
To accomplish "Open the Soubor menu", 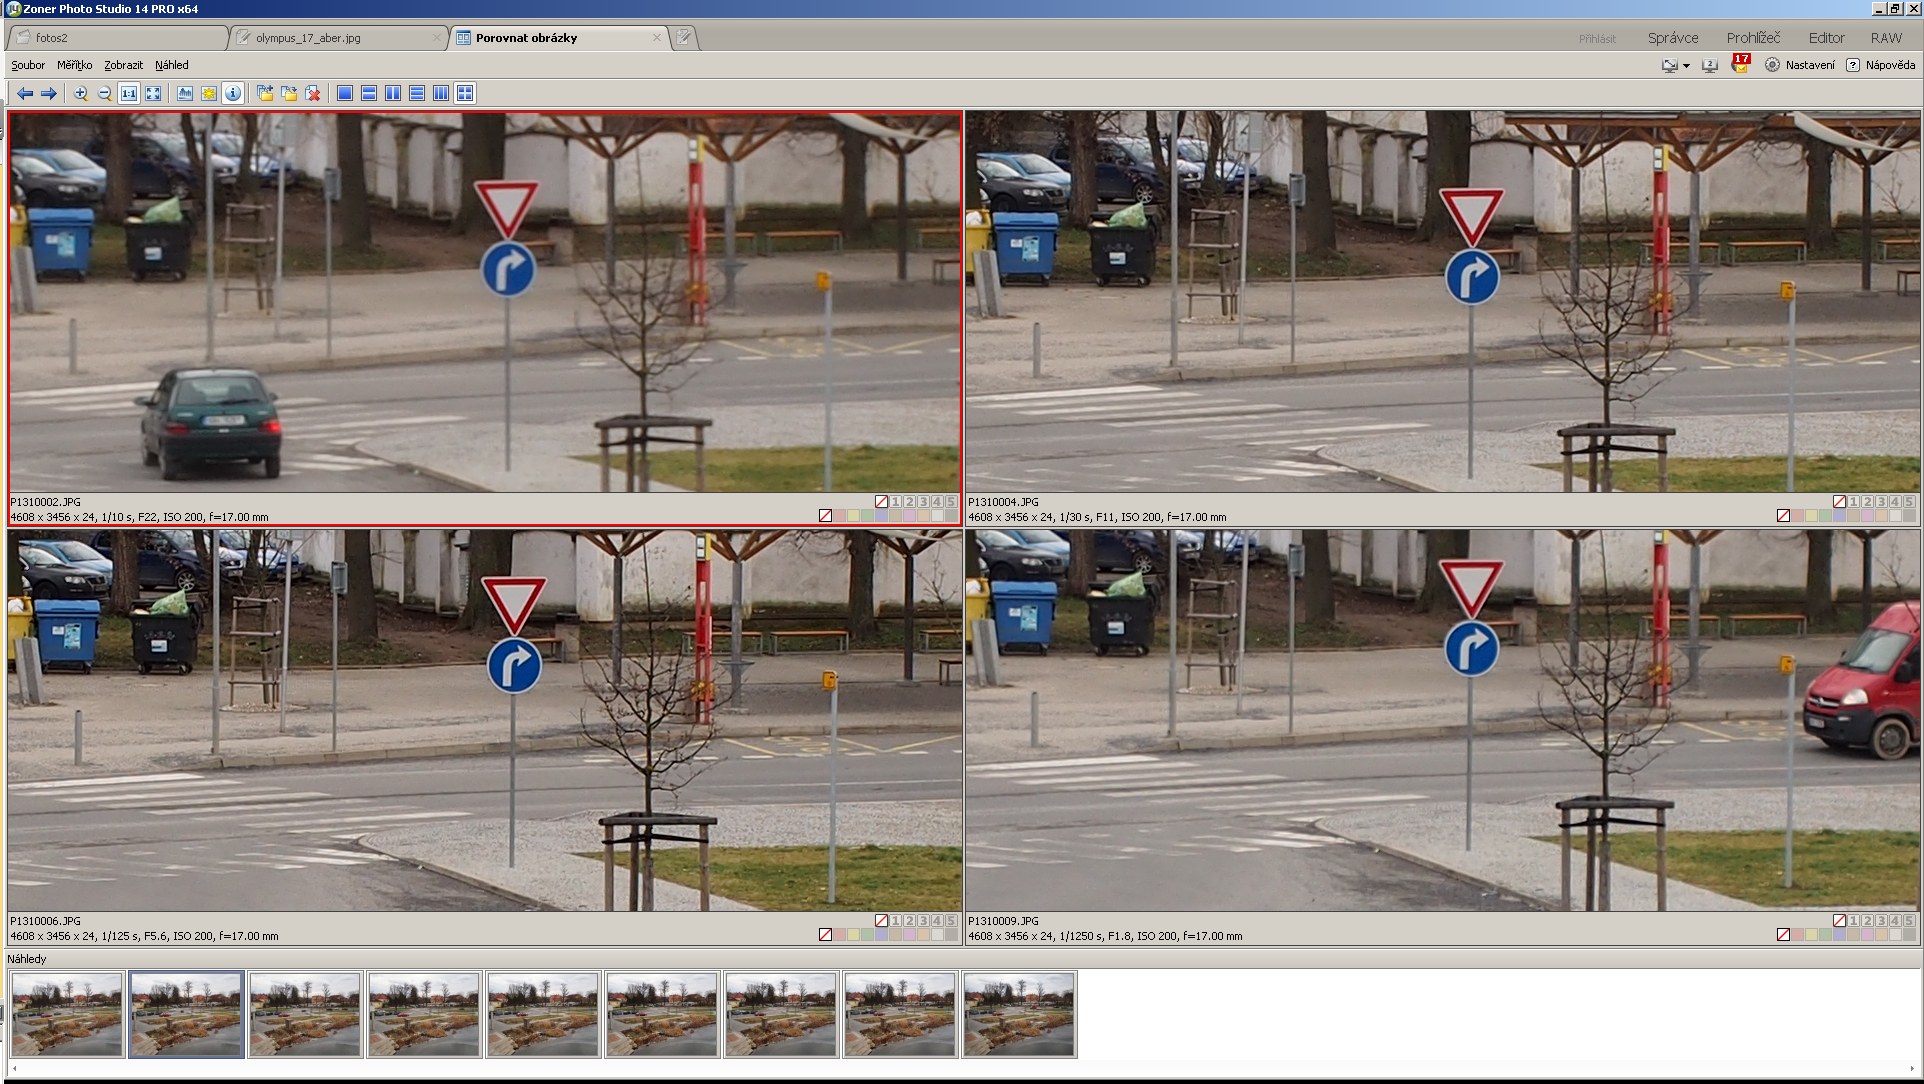I will coord(28,65).
